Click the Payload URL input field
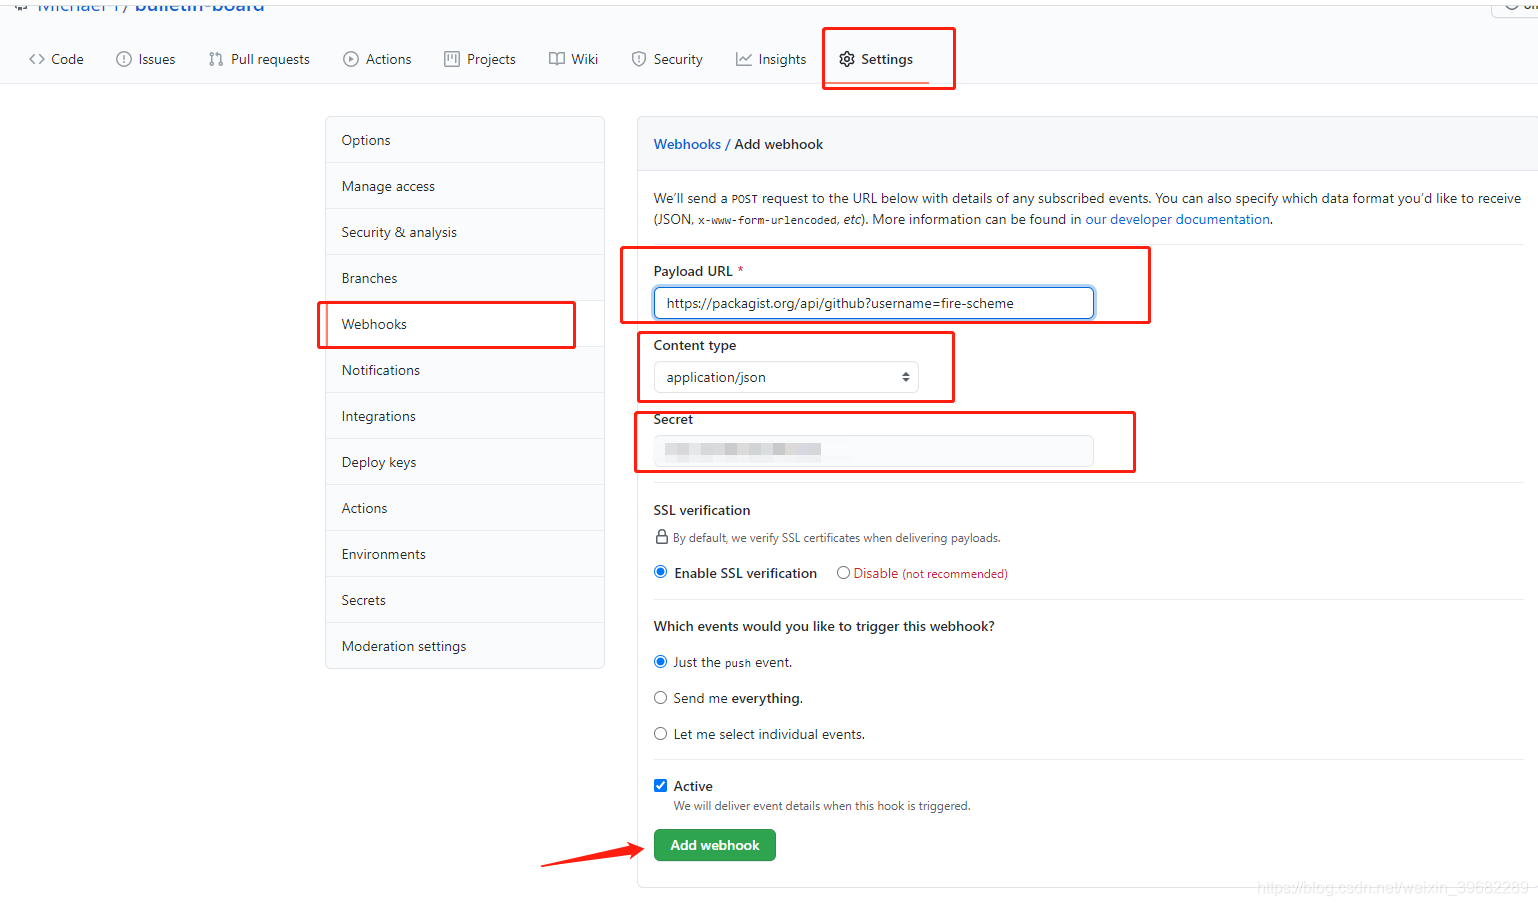 [874, 303]
